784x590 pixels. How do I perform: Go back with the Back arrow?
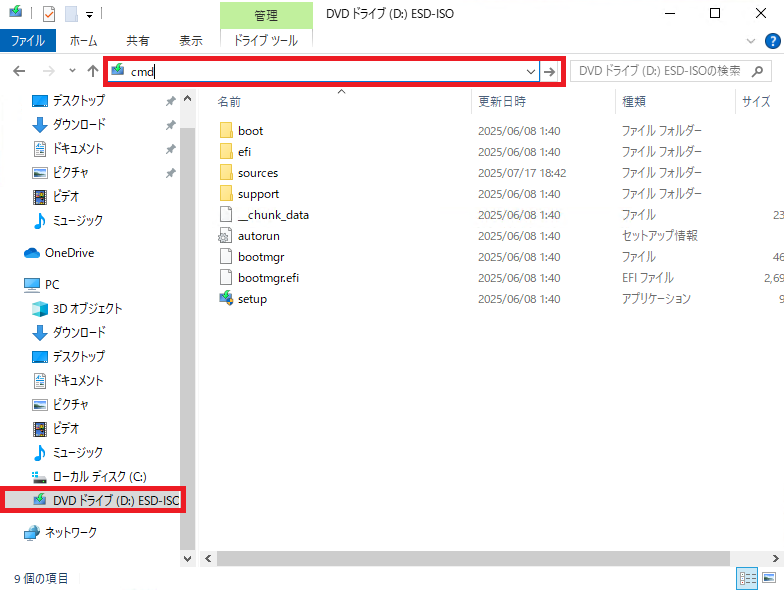pyautogui.click(x=19, y=71)
